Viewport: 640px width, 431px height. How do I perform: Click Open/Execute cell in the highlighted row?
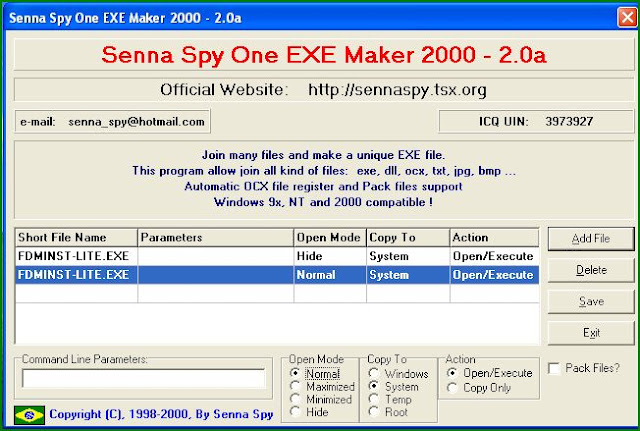[494, 275]
